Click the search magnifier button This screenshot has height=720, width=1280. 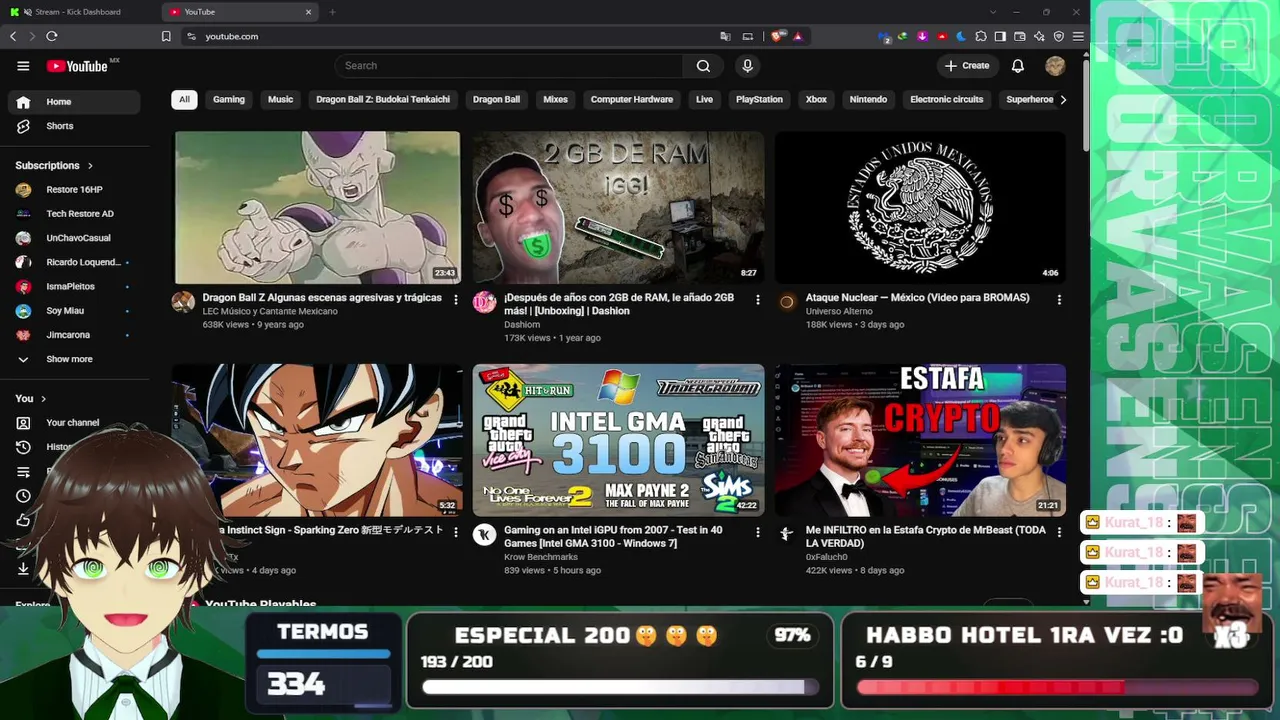(x=703, y=66)
